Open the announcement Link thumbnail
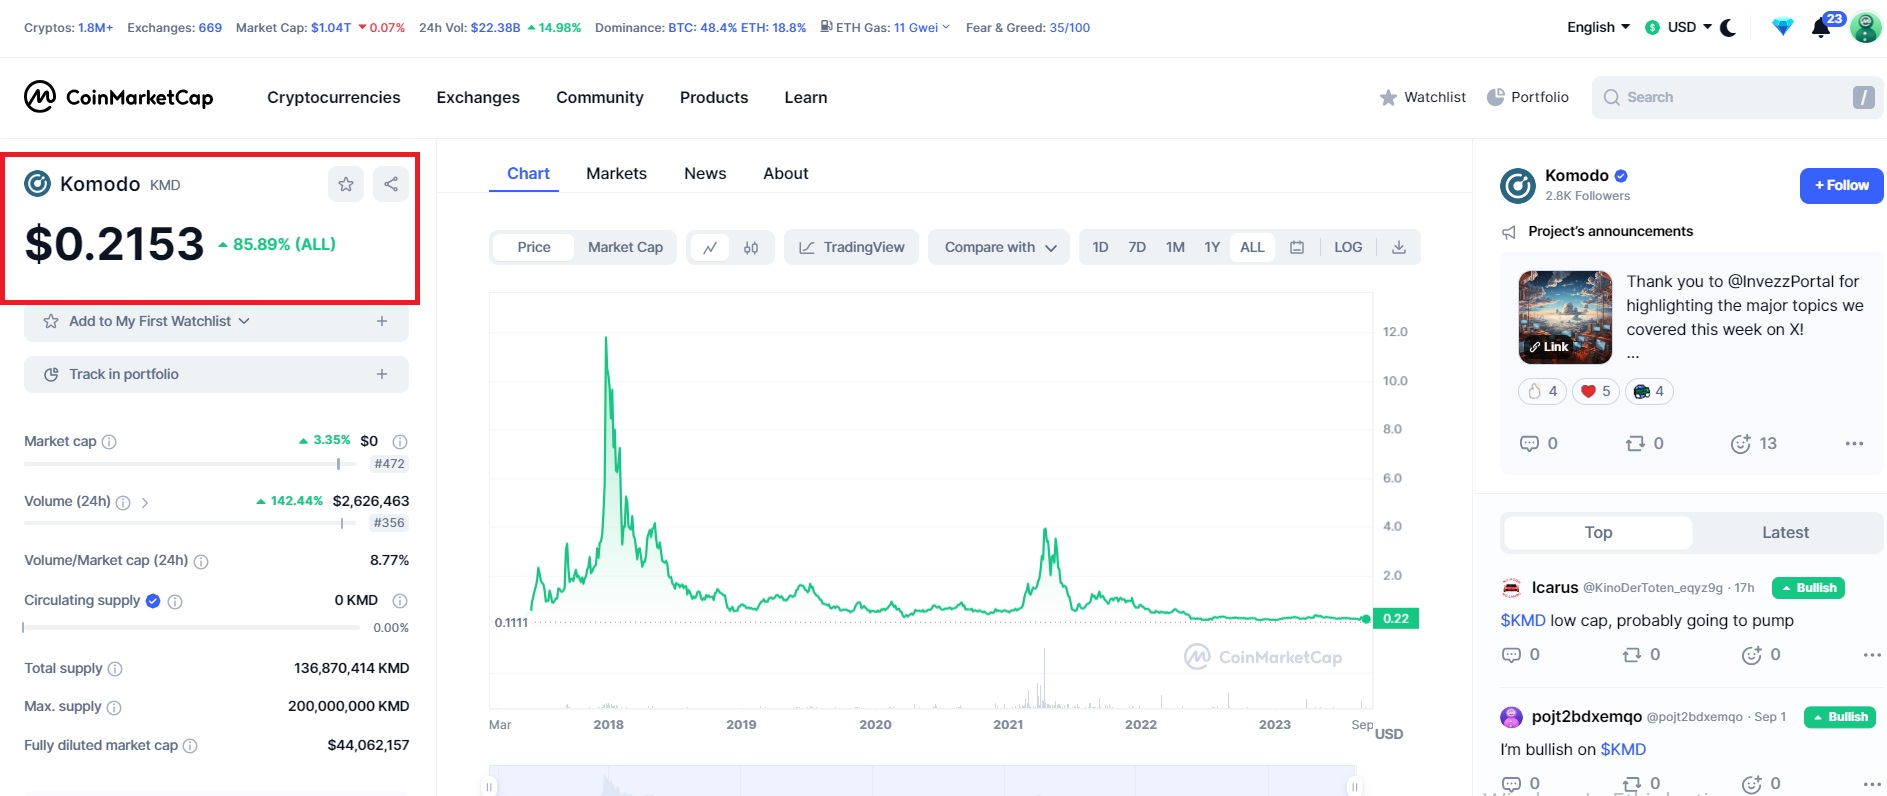 pos(1565,317)
